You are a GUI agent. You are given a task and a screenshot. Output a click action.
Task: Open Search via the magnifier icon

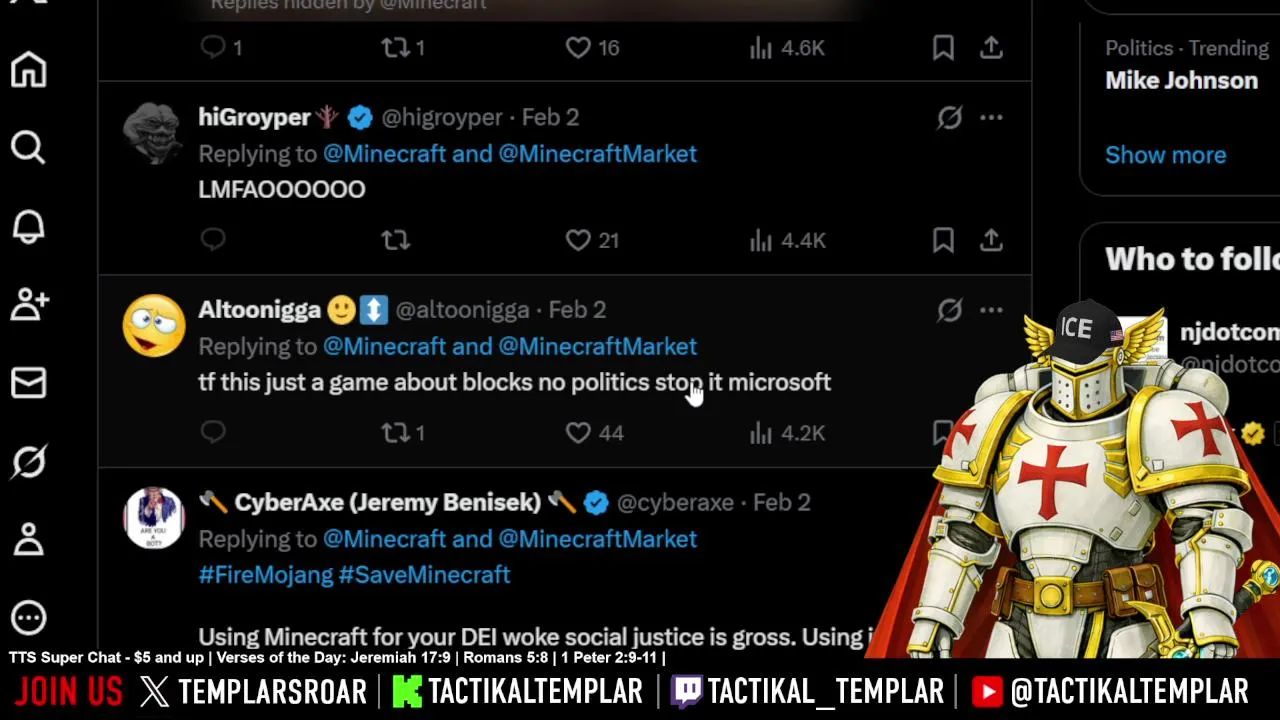(x=28, y=148)
